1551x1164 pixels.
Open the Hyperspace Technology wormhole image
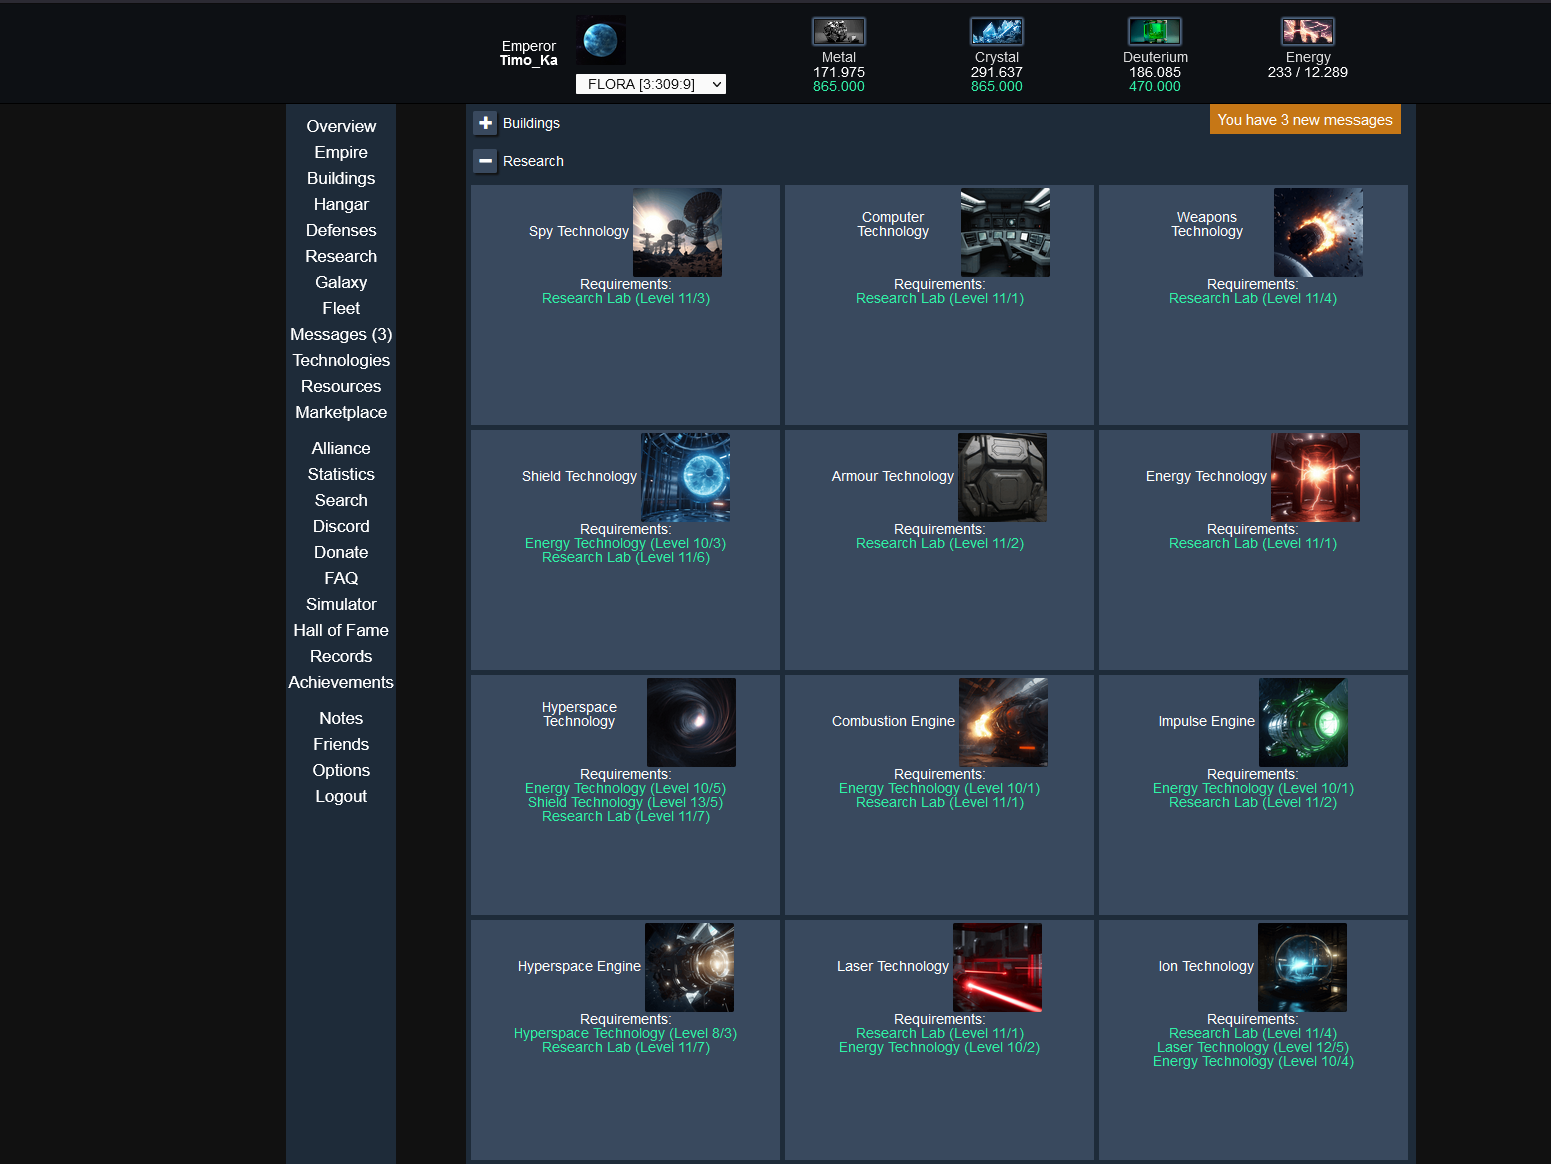(x=691, y=722)
